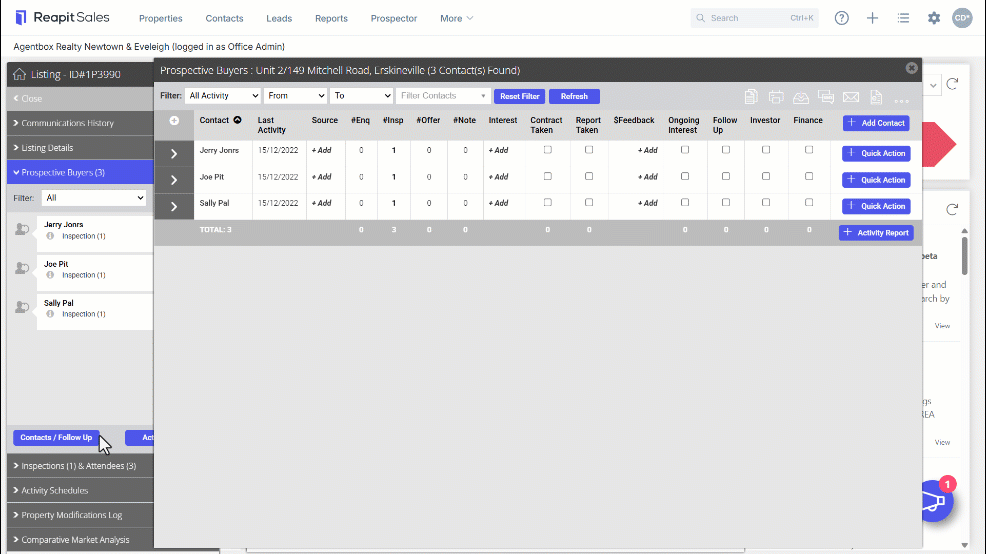Tick Finance checkbox for Sally Pal

click(x=809, y=202)
